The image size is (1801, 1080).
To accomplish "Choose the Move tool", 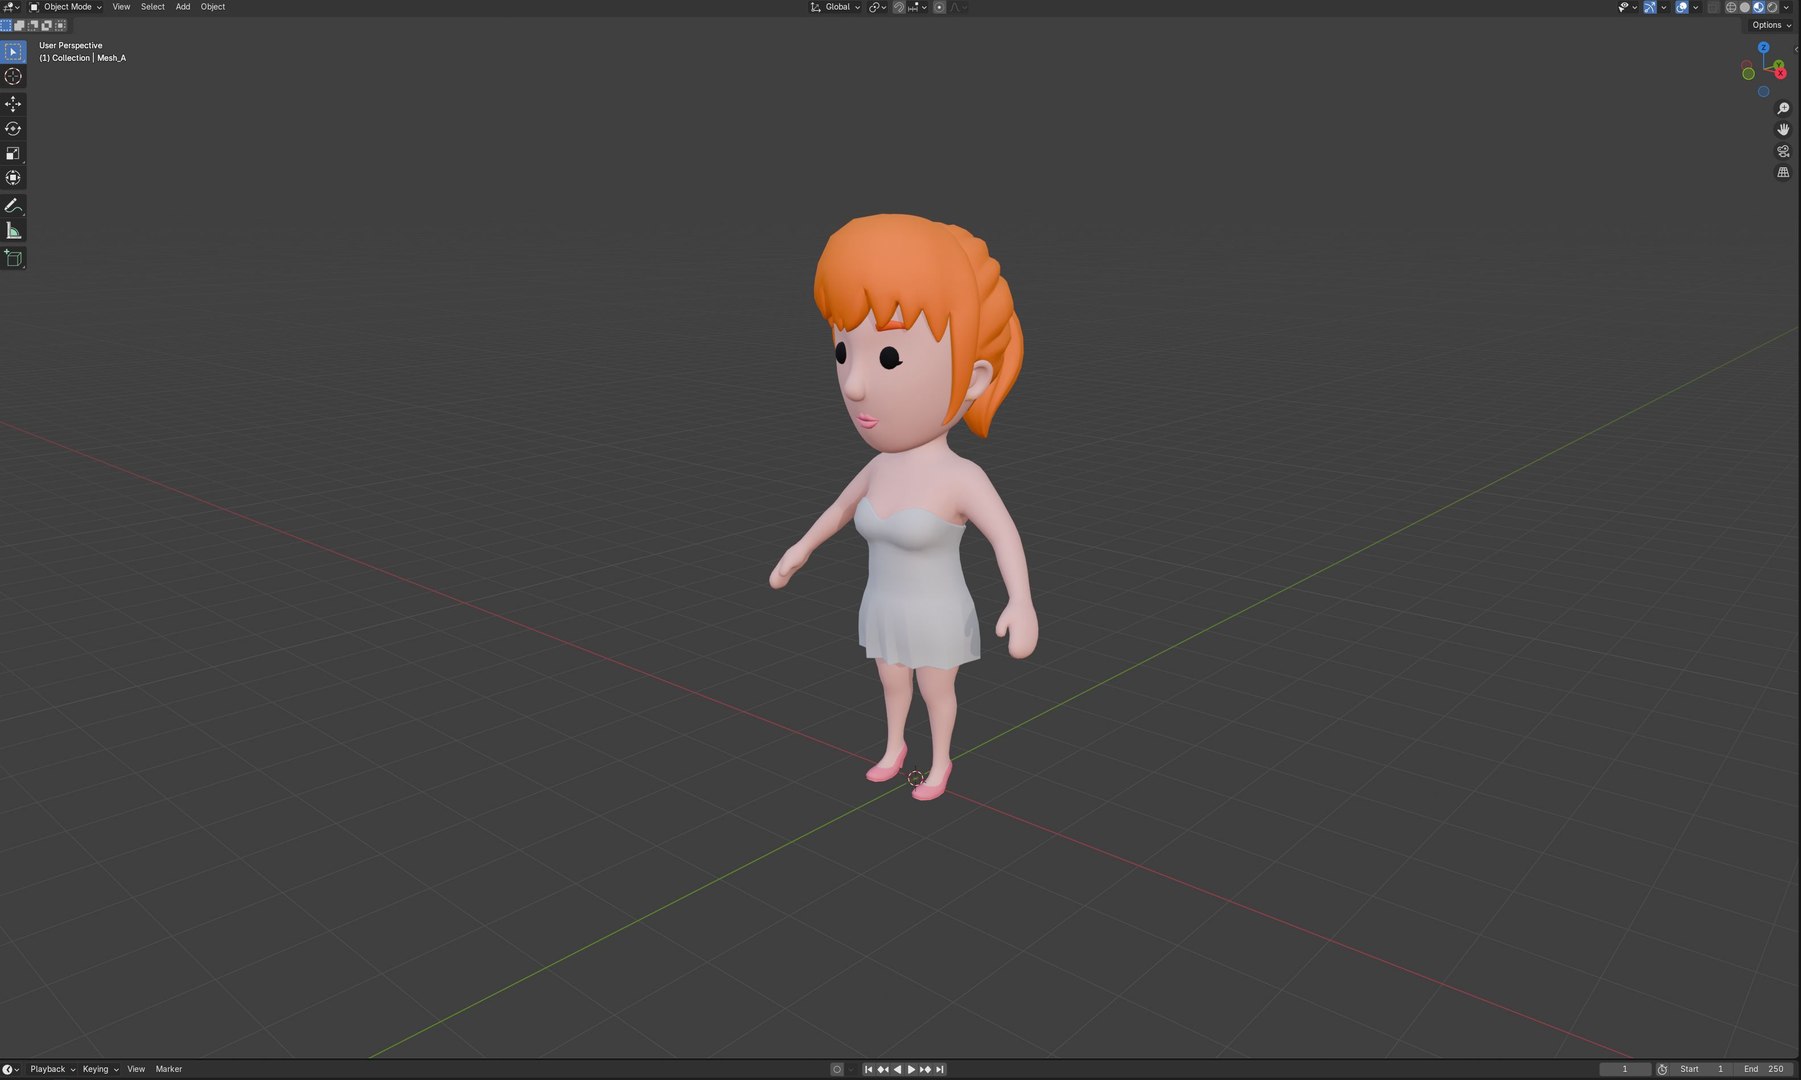I will pyautogui.click(x=13, y=104).
